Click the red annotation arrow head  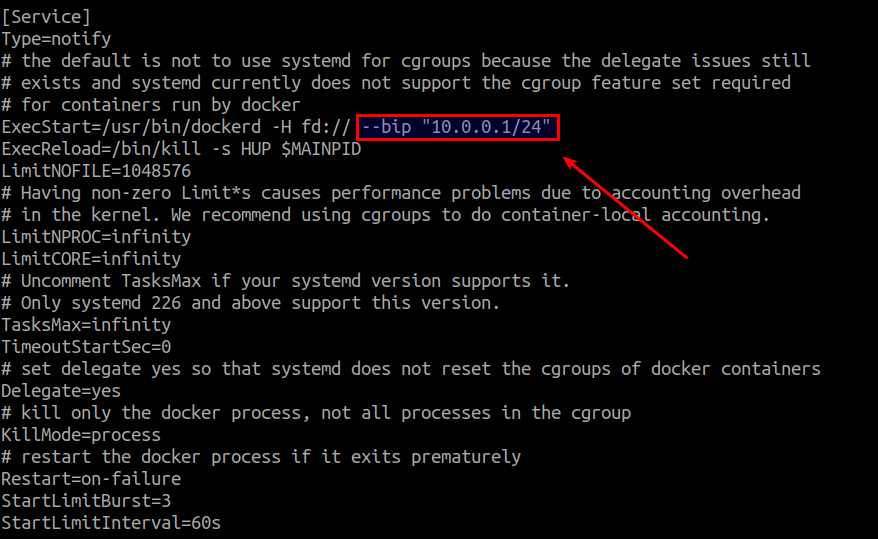pyautogui.click(x=571, y=163)
